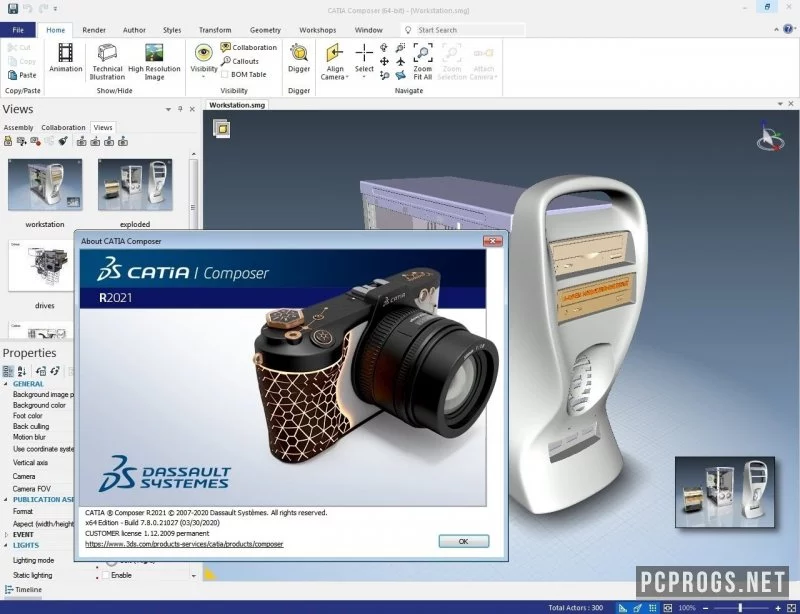The image size is (800, 614).
Task: Expand the EVENT properties section
Action: coord(6,534)
